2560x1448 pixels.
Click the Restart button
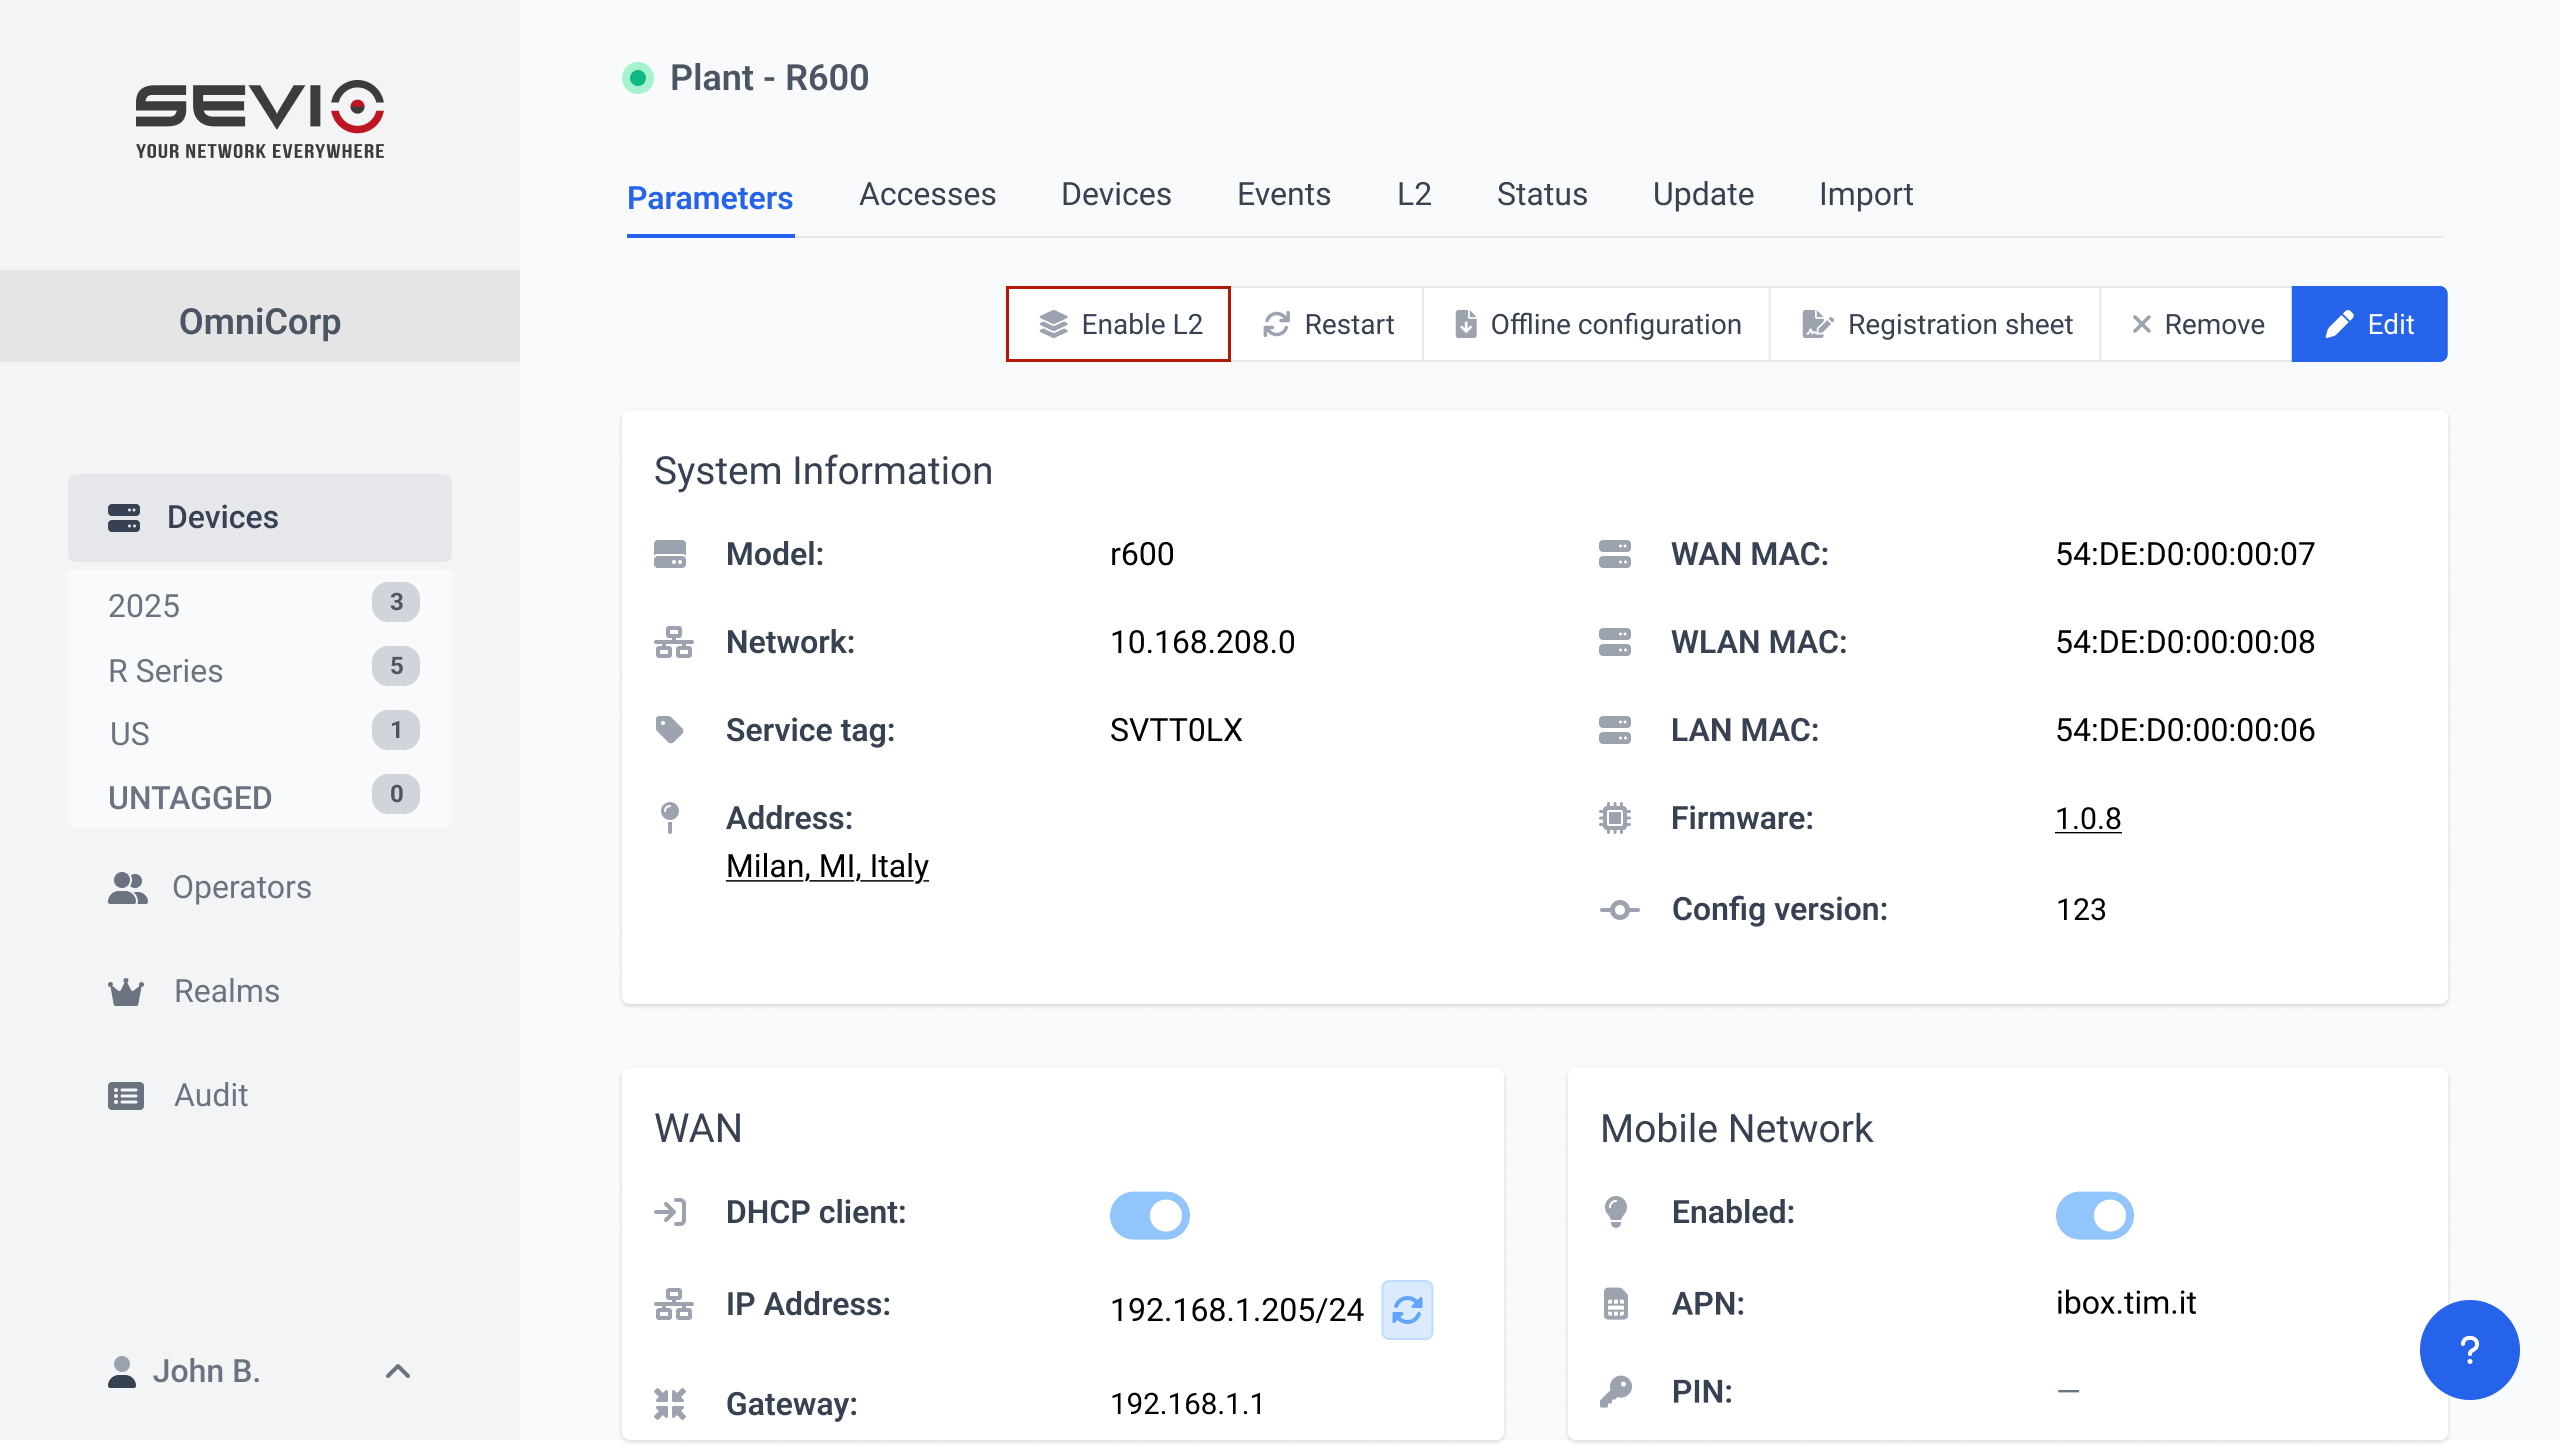tap(1327, 324)
